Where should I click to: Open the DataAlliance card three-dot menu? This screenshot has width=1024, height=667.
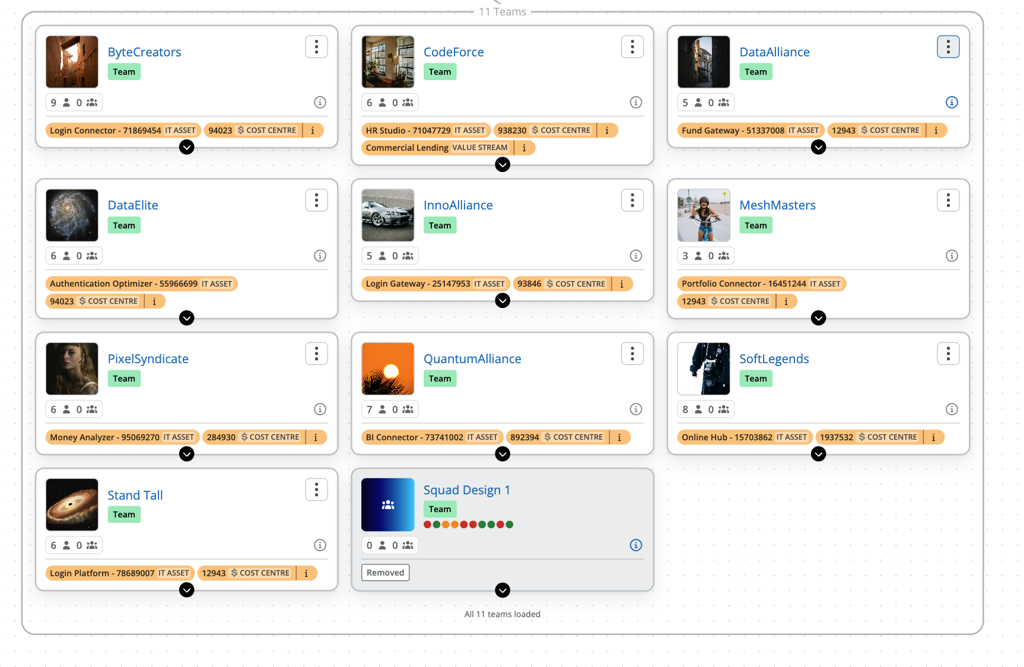click(948, 46)
